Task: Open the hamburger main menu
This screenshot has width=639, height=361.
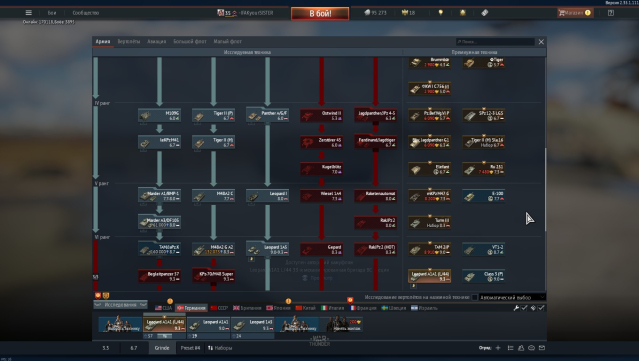Action: pyautogui.click(x=29, y=13)
